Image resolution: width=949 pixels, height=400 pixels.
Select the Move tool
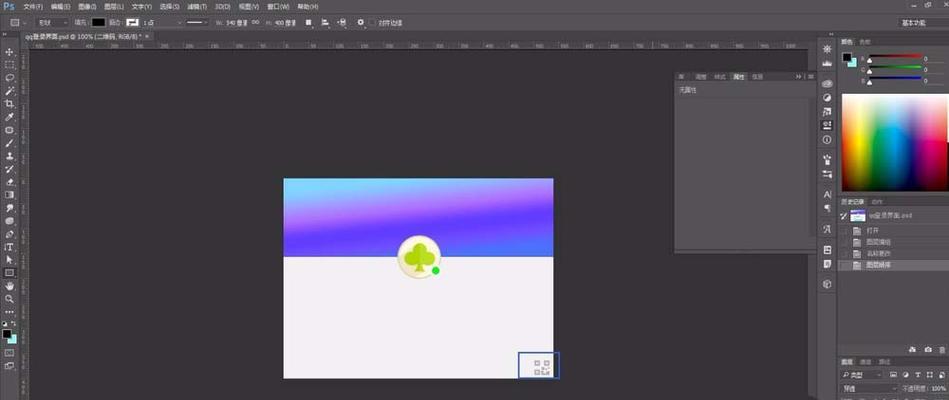[9, 52]
